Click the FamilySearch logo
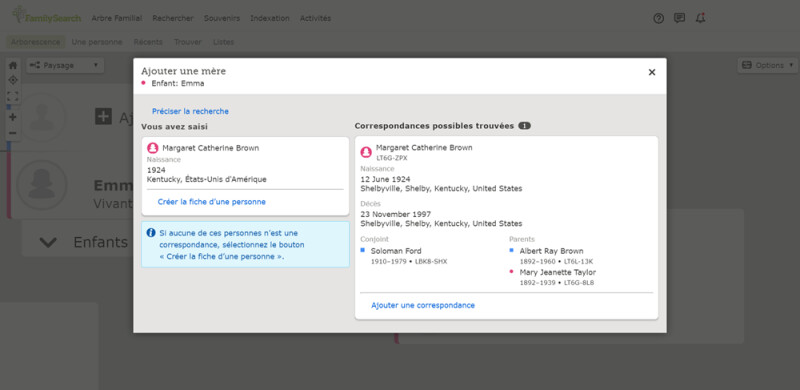Viewport: 800px width, 390px height. coord(46,15)
